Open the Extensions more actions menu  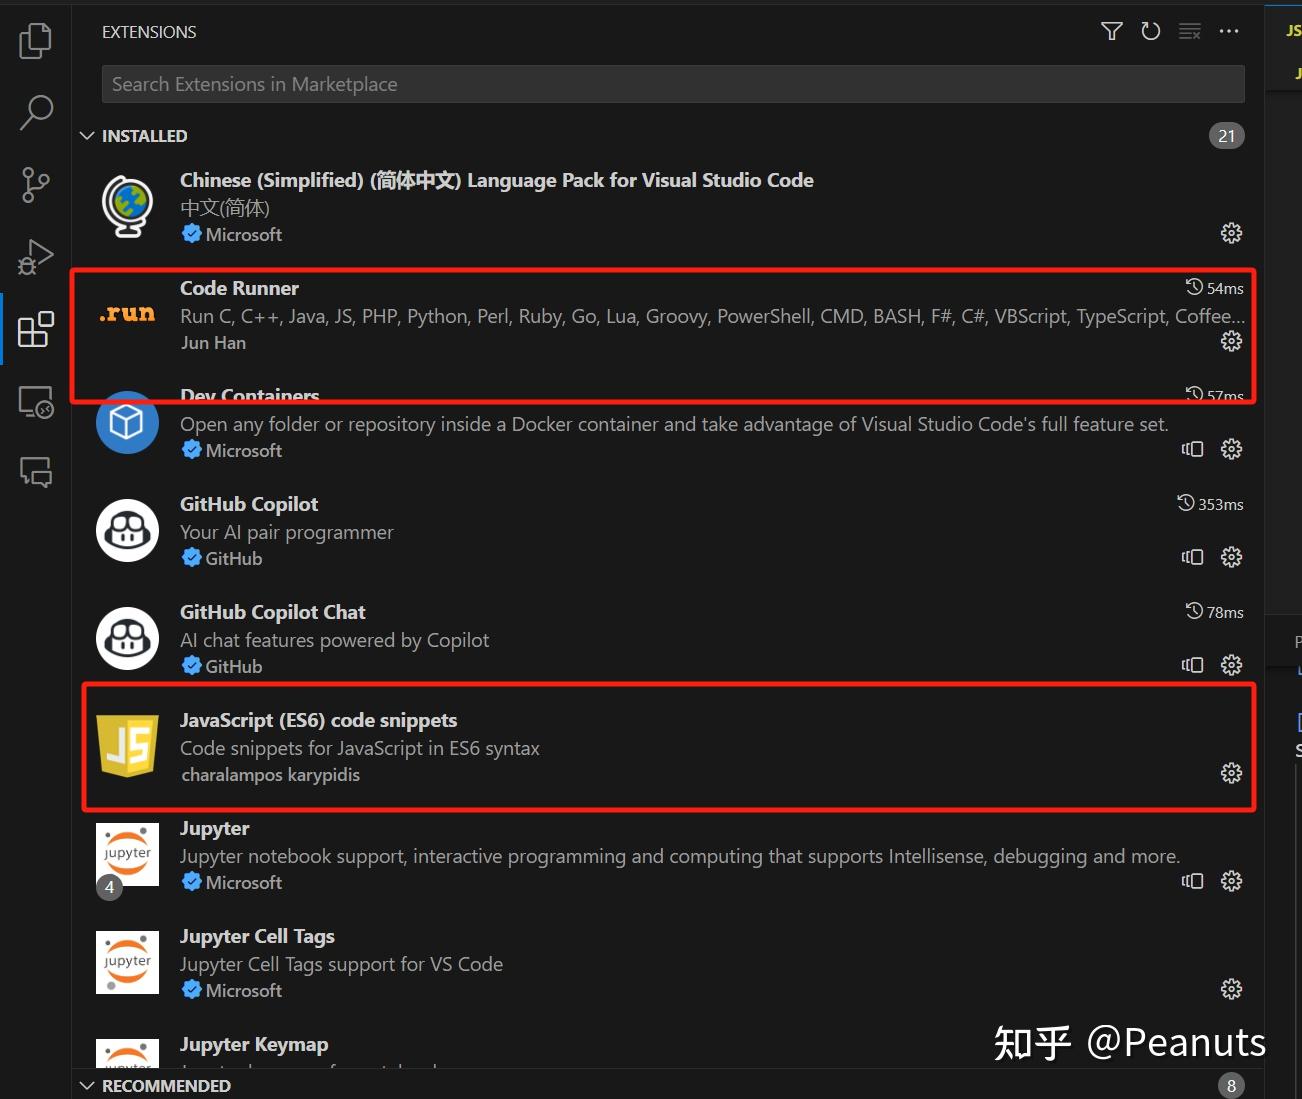(x=1229, y=31)
